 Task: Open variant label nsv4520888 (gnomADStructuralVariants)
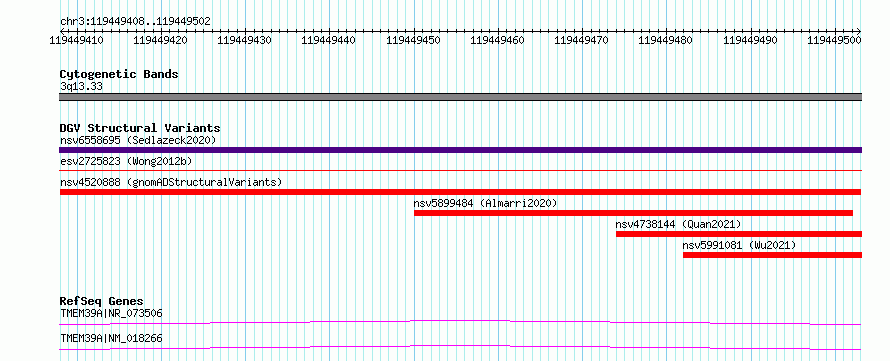(x=171, y=182)
